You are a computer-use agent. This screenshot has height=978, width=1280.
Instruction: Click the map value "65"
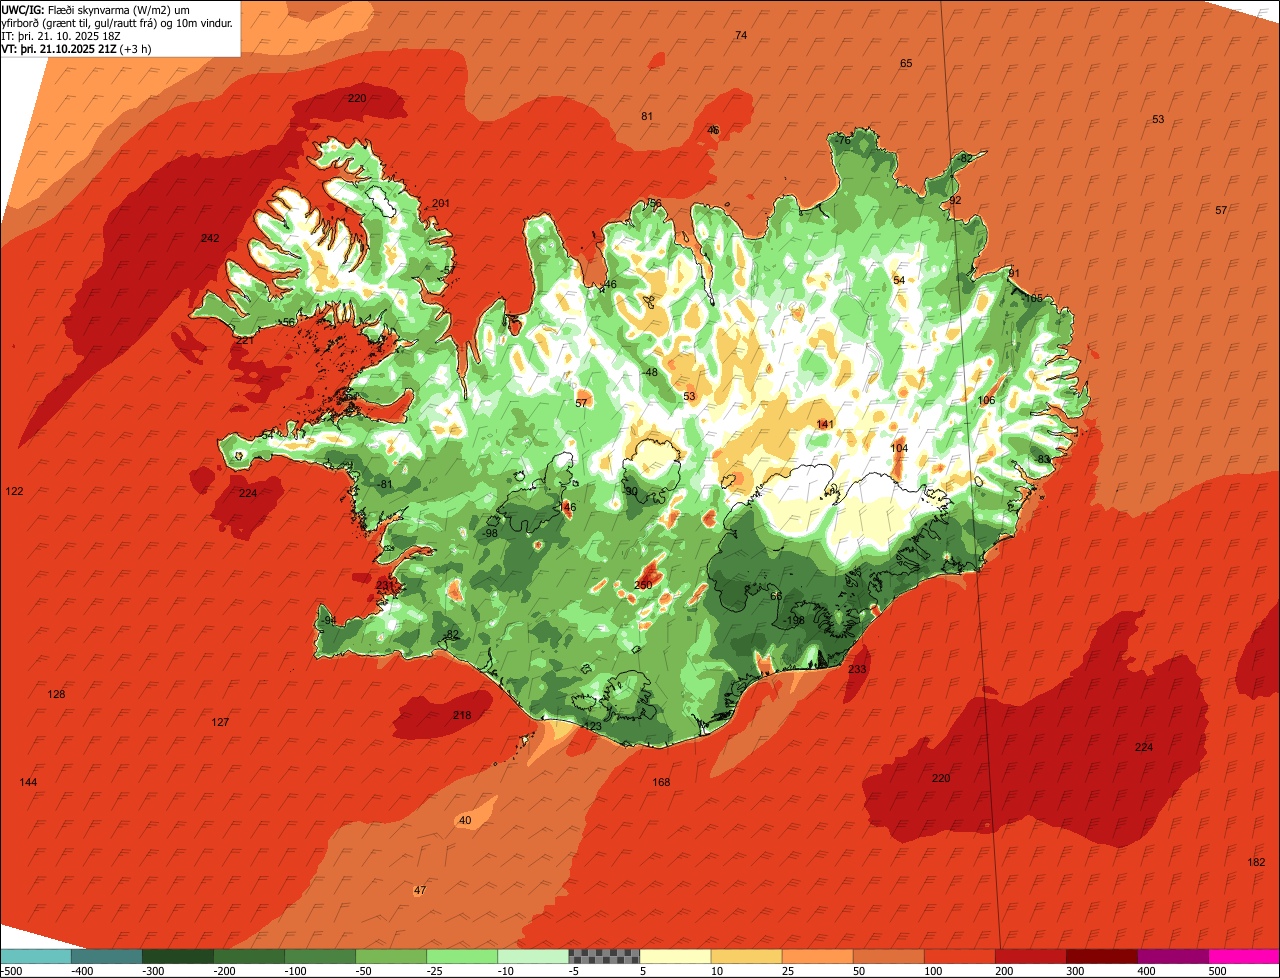(x=906, y=63)
